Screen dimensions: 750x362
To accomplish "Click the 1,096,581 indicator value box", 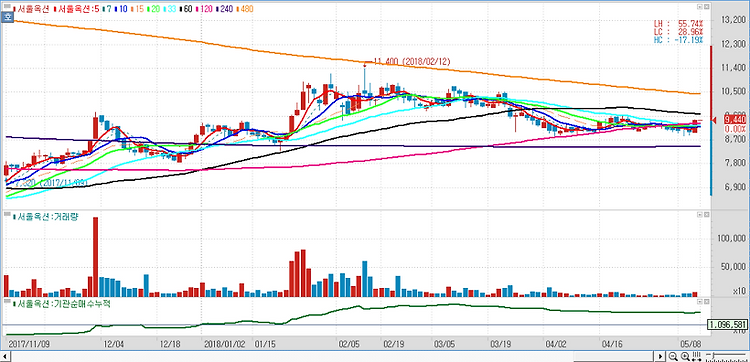I will pos(728,325).
